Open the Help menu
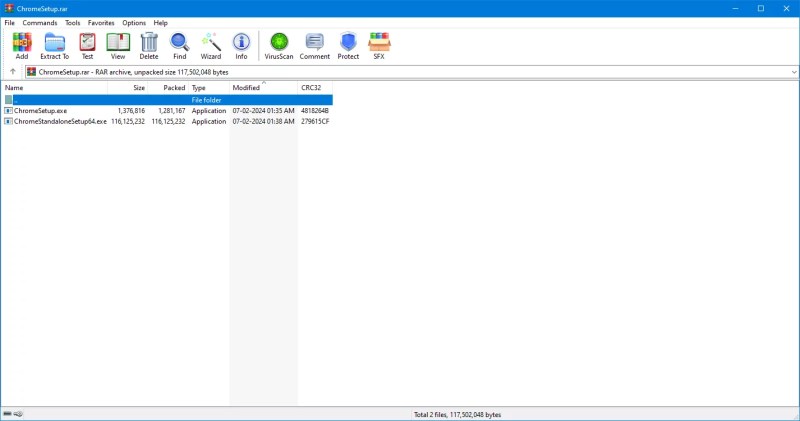Viewport: 800px width, 421px height. [x=161, y=23]
